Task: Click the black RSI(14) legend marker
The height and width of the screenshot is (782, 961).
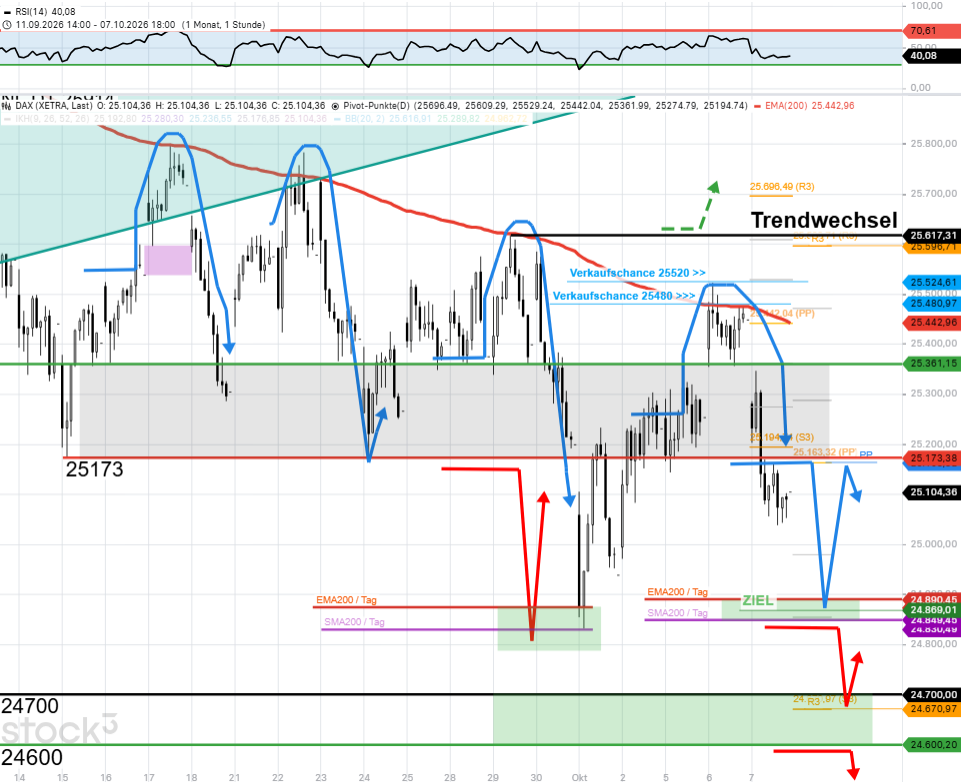Action: 7,12
